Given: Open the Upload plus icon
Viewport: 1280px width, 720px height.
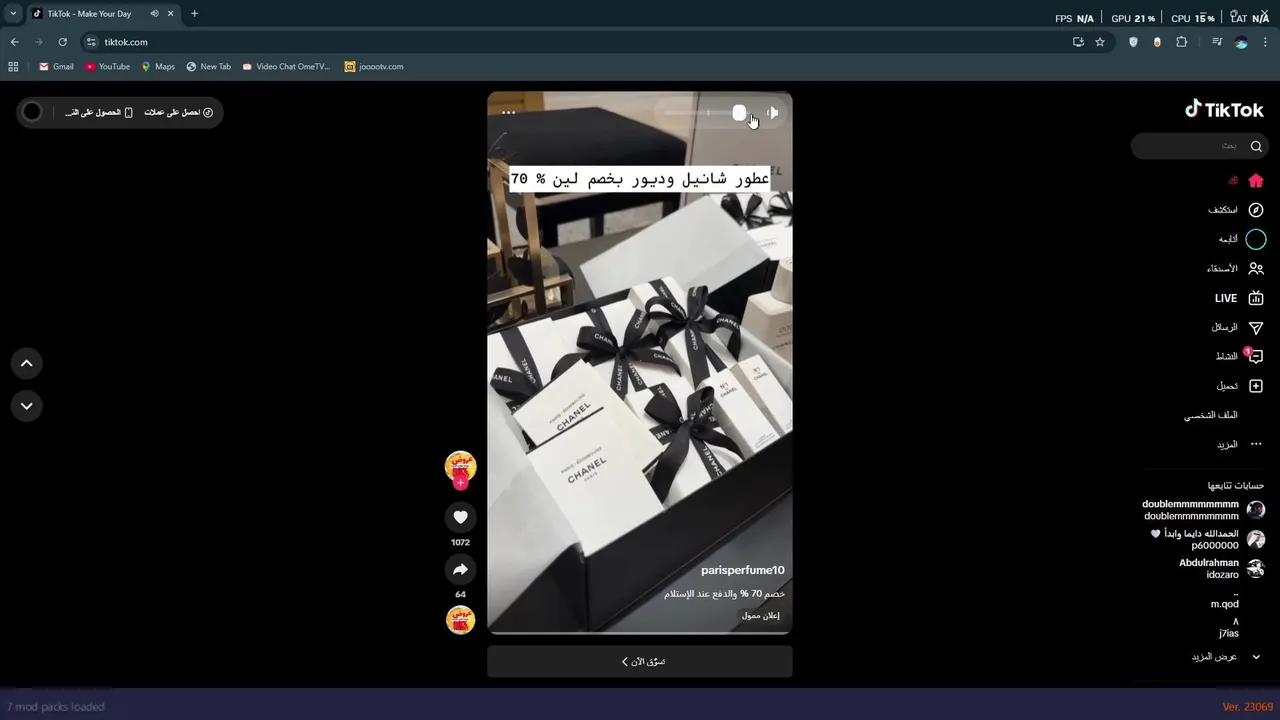Looking at the screenshot, I should (x=1256, y=386).
